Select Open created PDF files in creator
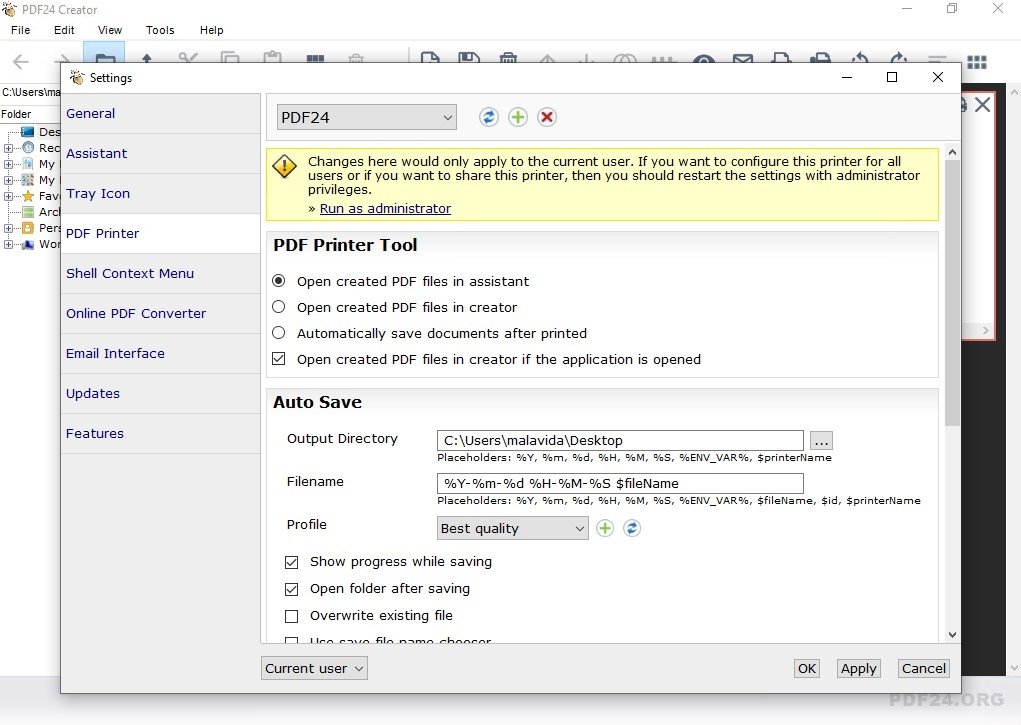The width and height of the screenshot is (1021, 725). tap(279, 307)
